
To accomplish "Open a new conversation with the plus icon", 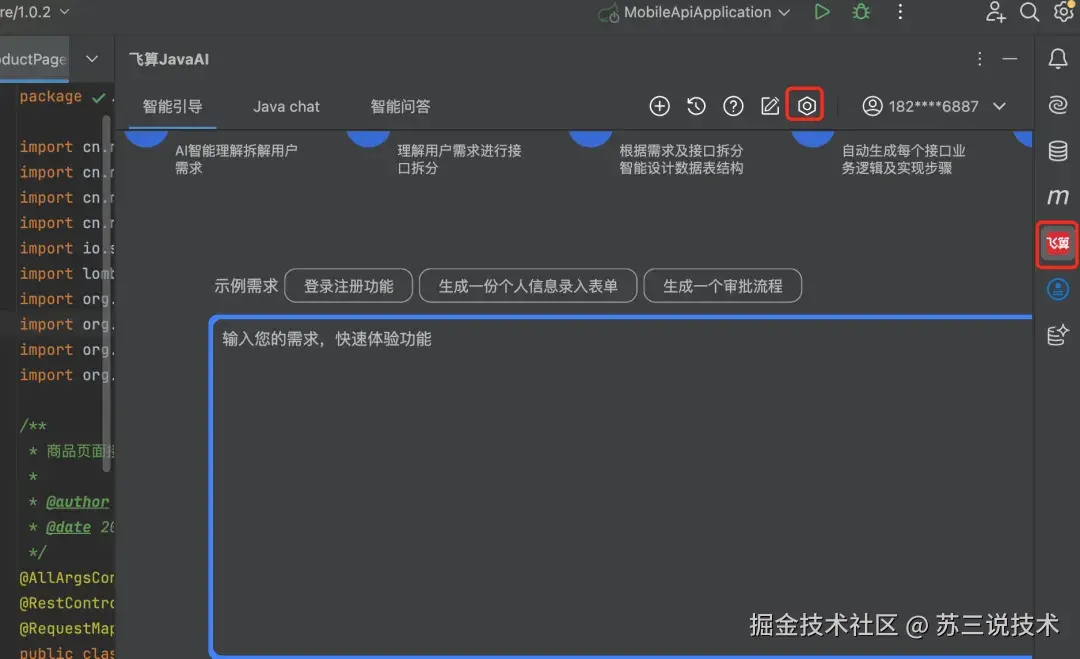I will [x=659, y=106].
